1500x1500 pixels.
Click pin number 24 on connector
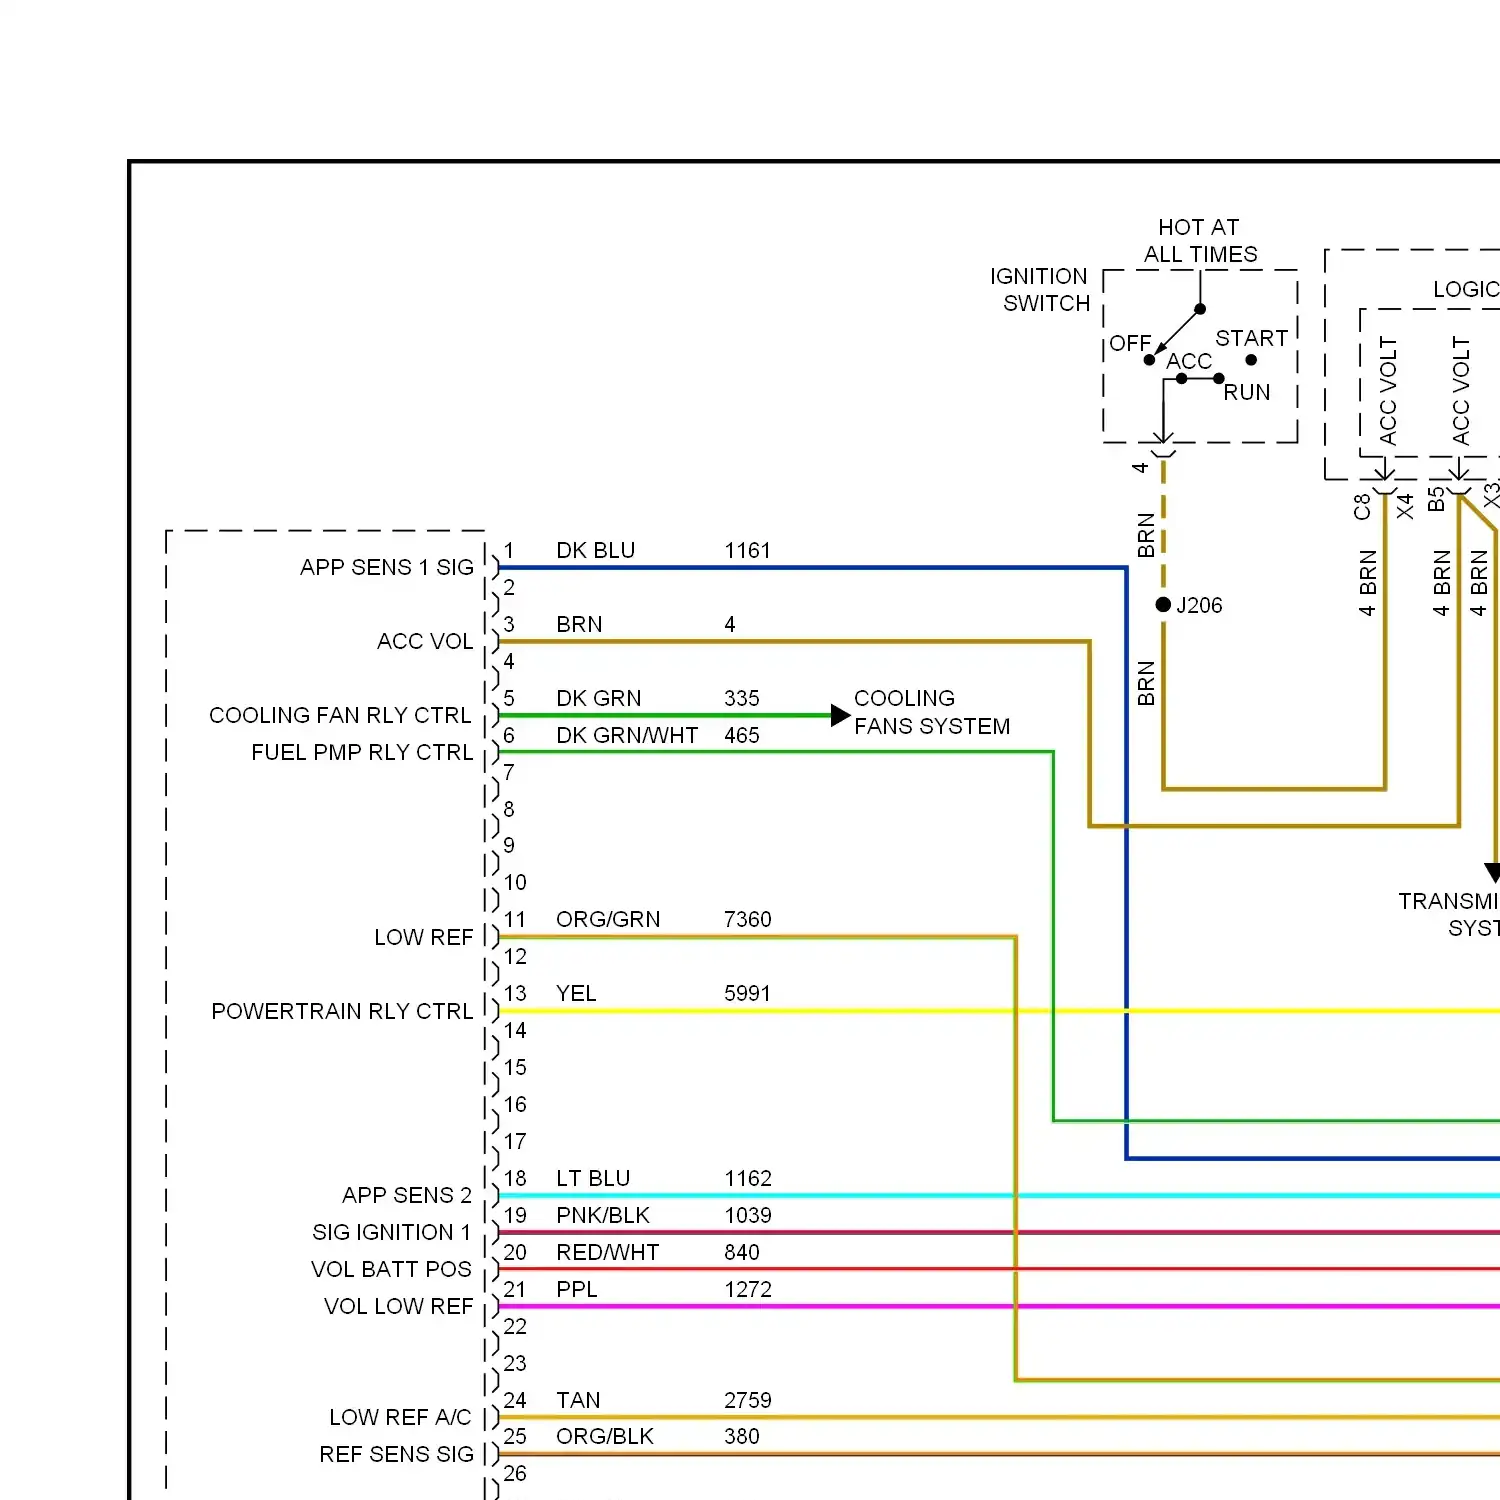(x=515, y=1400)
